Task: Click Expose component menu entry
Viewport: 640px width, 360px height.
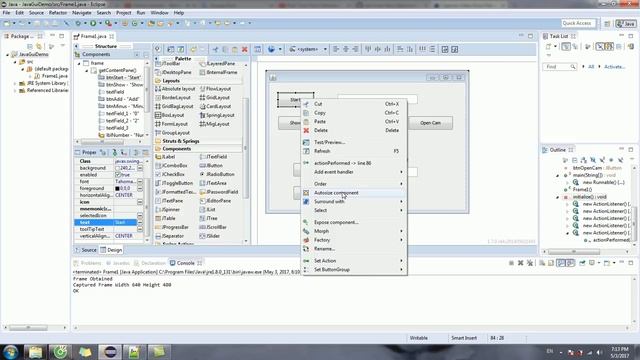Action: tap(354, 222)
